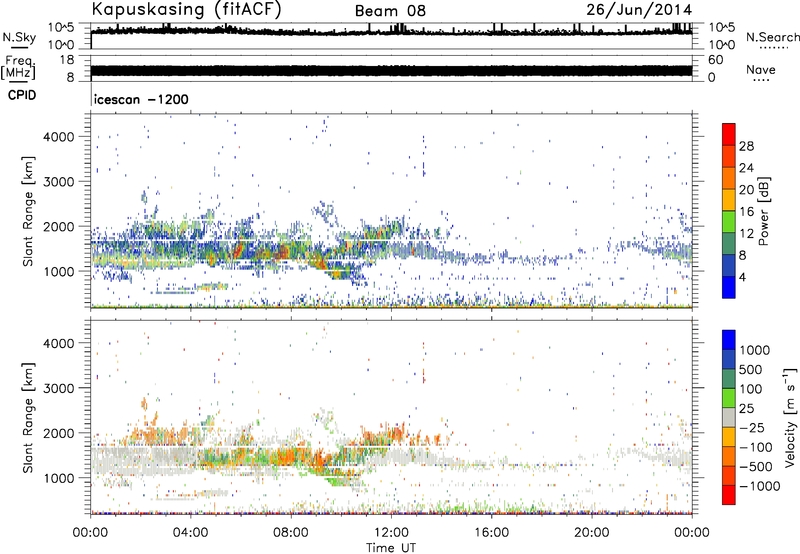The height and width of the screenshot is (554, 800).
Task: Click the N.Sky noise trace panel
Action: tap(391, 36)
